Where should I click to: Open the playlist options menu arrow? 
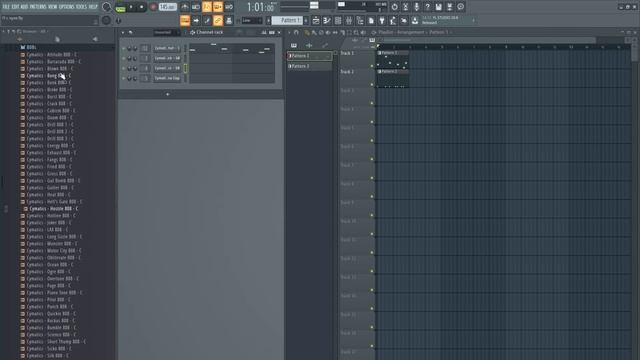(289, 32)
